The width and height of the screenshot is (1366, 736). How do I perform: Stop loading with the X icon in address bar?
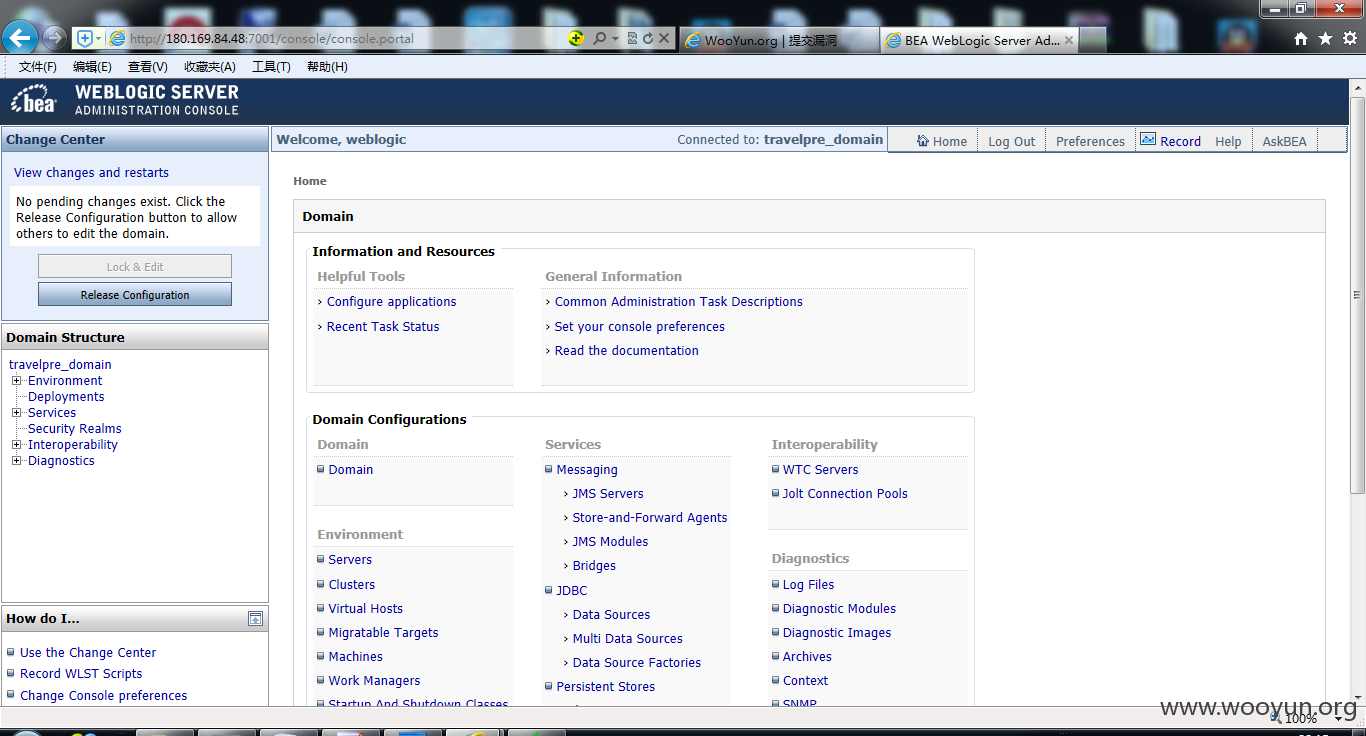(x=664, y=38)
